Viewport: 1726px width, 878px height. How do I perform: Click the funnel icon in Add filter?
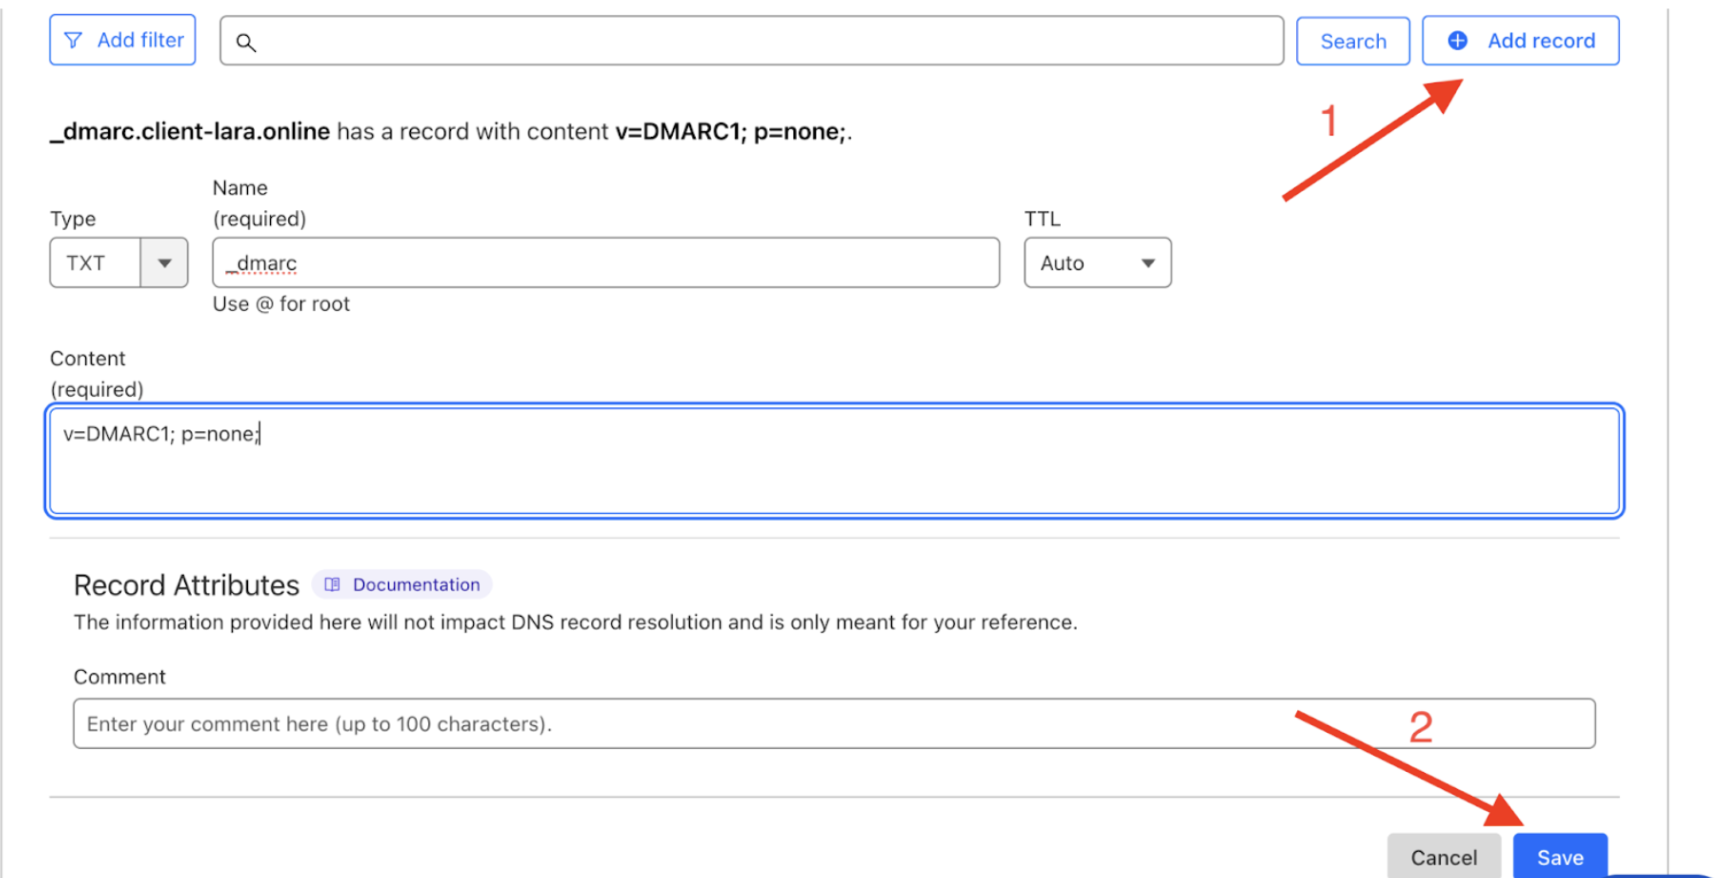(73, 40)
